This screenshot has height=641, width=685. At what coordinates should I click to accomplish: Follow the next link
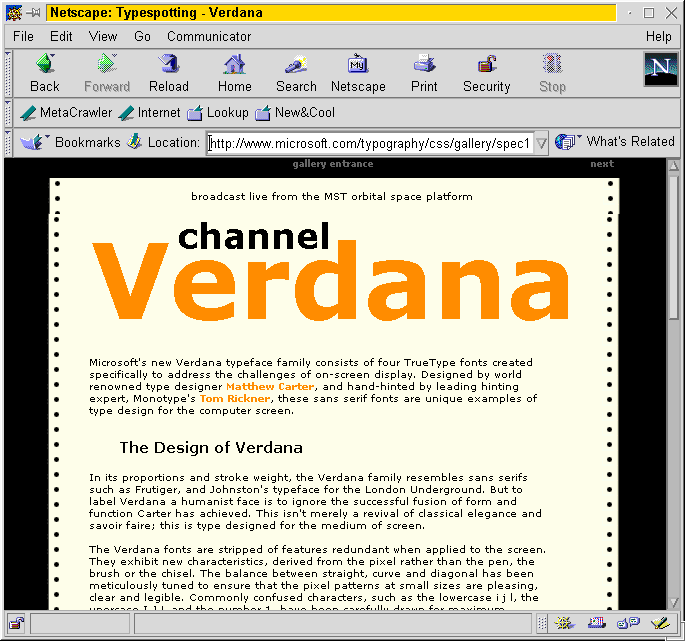click(x=602, y=164)
